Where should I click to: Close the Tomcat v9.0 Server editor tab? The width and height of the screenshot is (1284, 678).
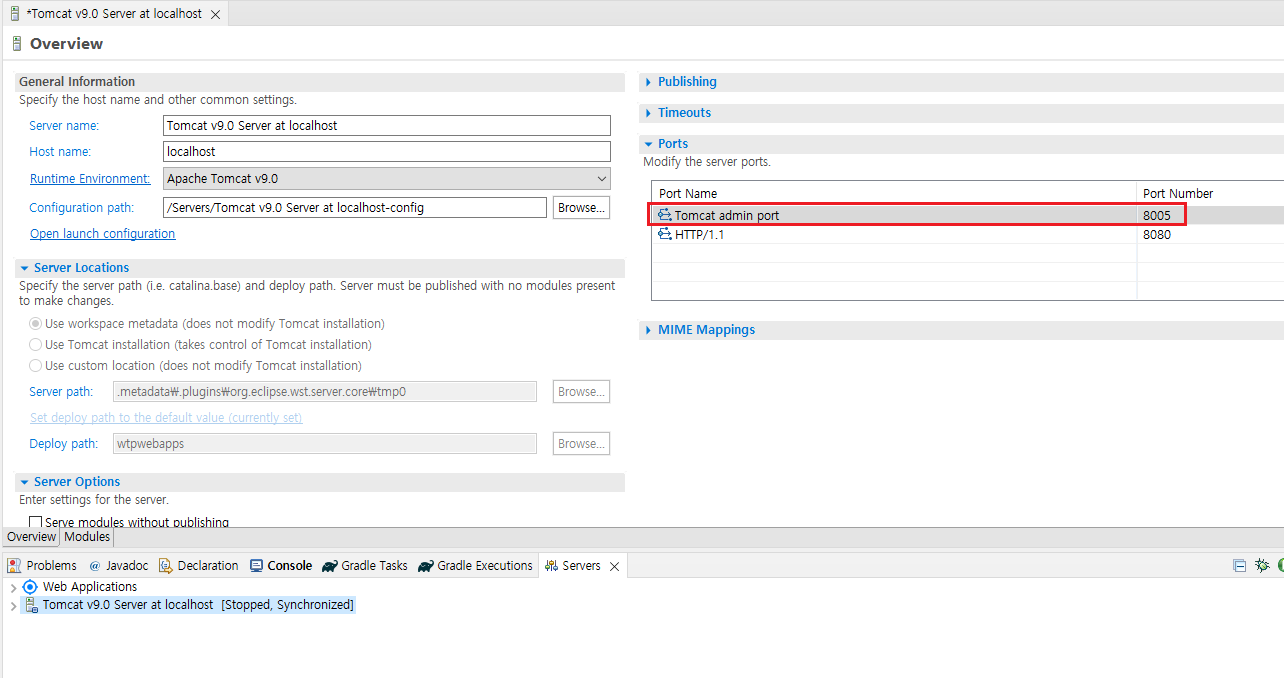tap(215, 15)
